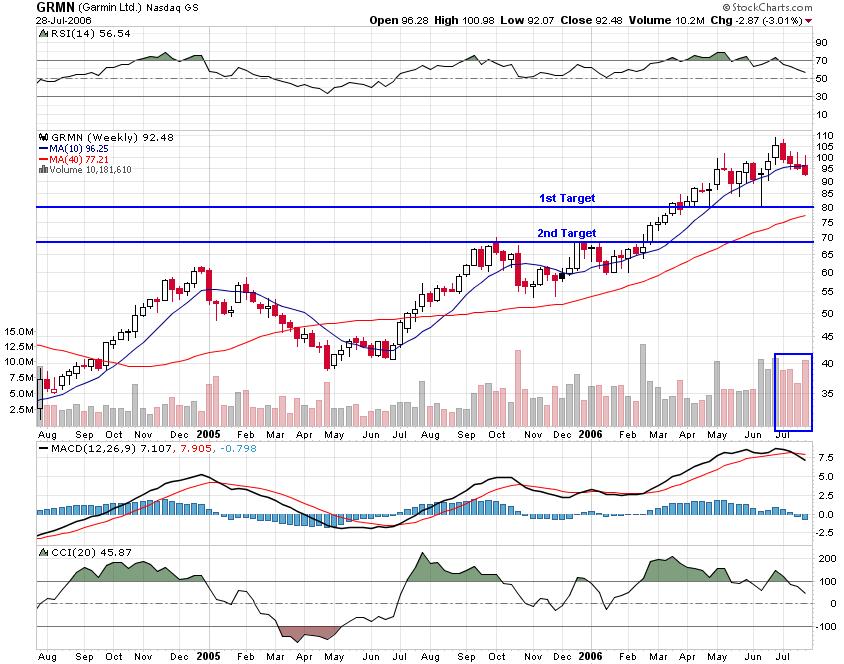Screen dimensions: 844x664
Task: Click the CCI(20) indicator area icon
Action: pyautogui.click(x=43, y=553)
